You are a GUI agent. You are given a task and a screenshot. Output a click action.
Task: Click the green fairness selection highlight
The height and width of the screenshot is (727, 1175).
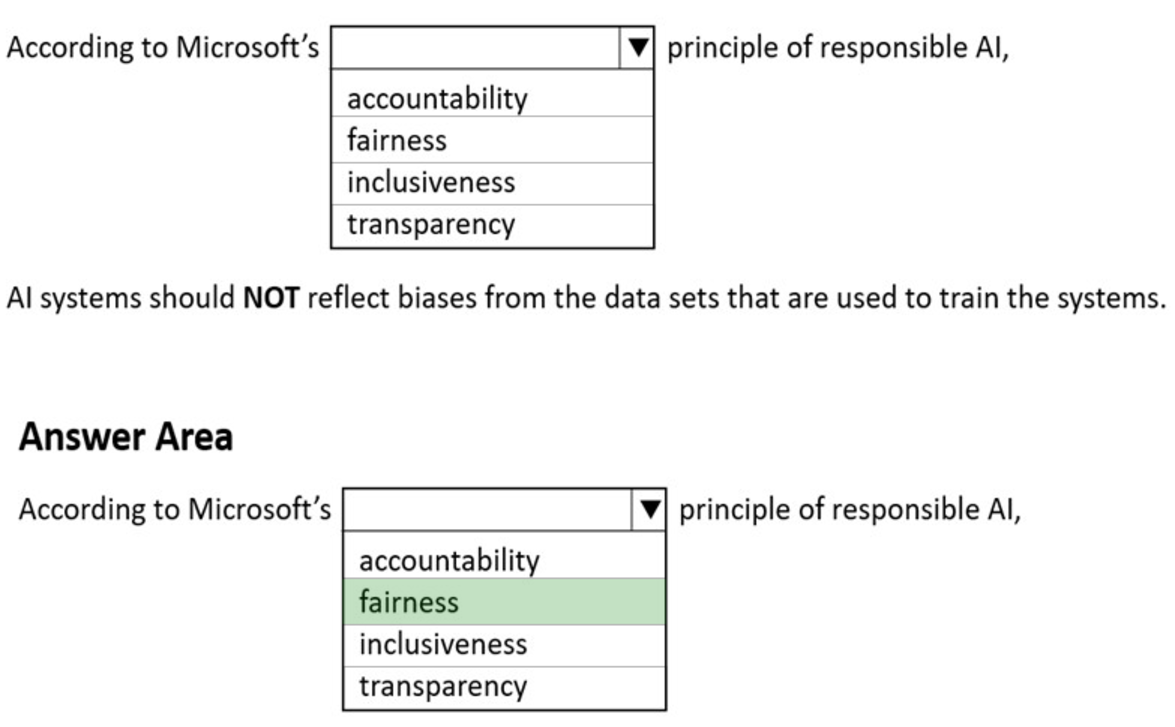pyautogui.click(x=500, y=602)
